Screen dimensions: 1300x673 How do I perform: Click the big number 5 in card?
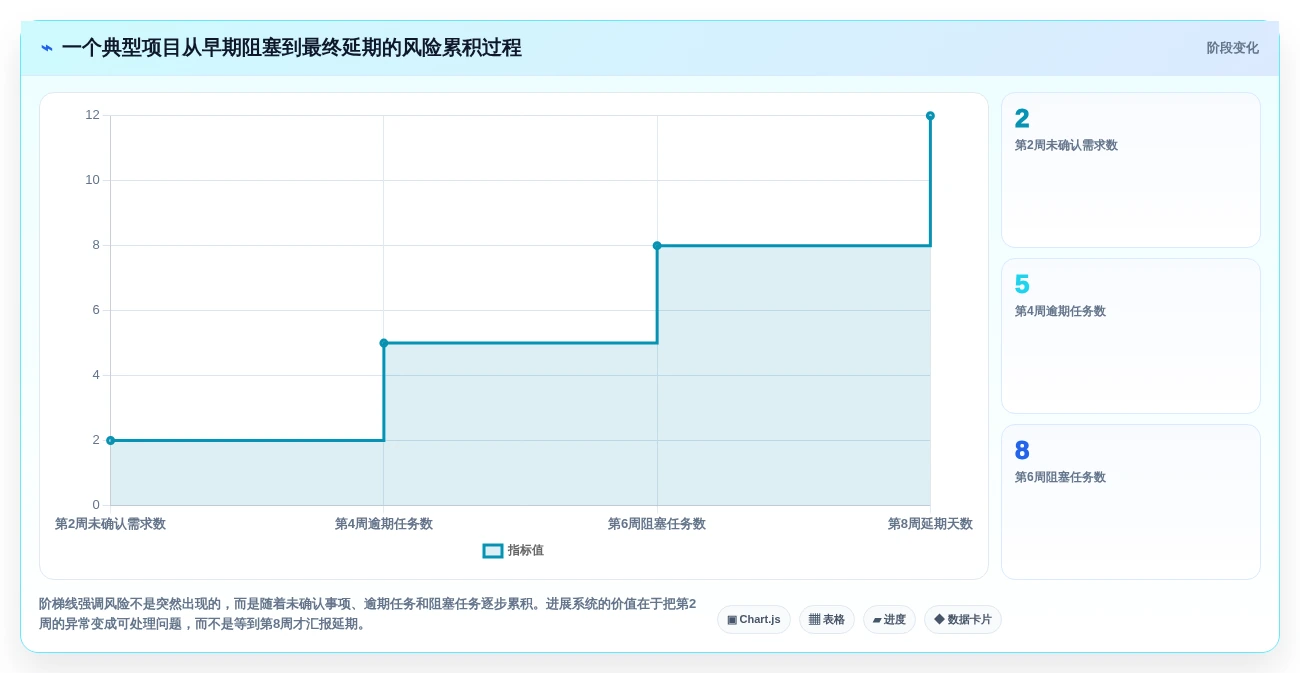1022,285
